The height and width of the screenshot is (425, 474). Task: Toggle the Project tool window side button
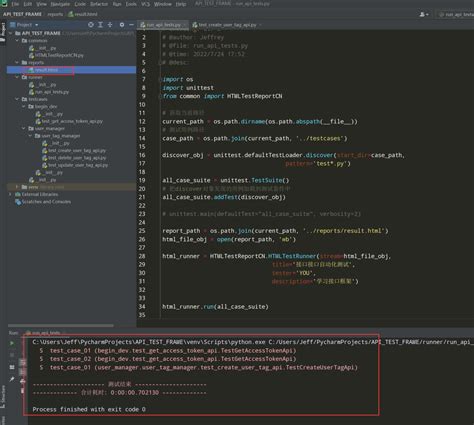[x=3, y=32]
